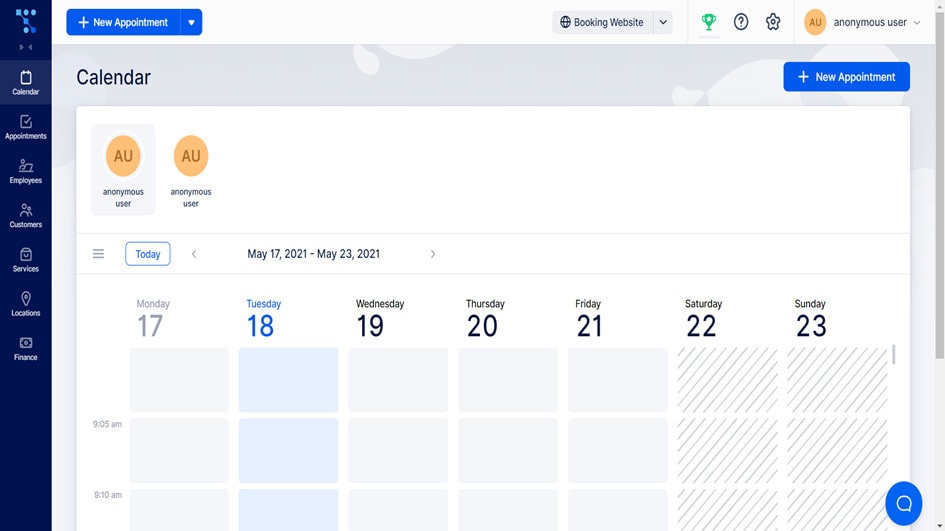
Task: Open the Appointments sidebar section
Action: [25, 127]
